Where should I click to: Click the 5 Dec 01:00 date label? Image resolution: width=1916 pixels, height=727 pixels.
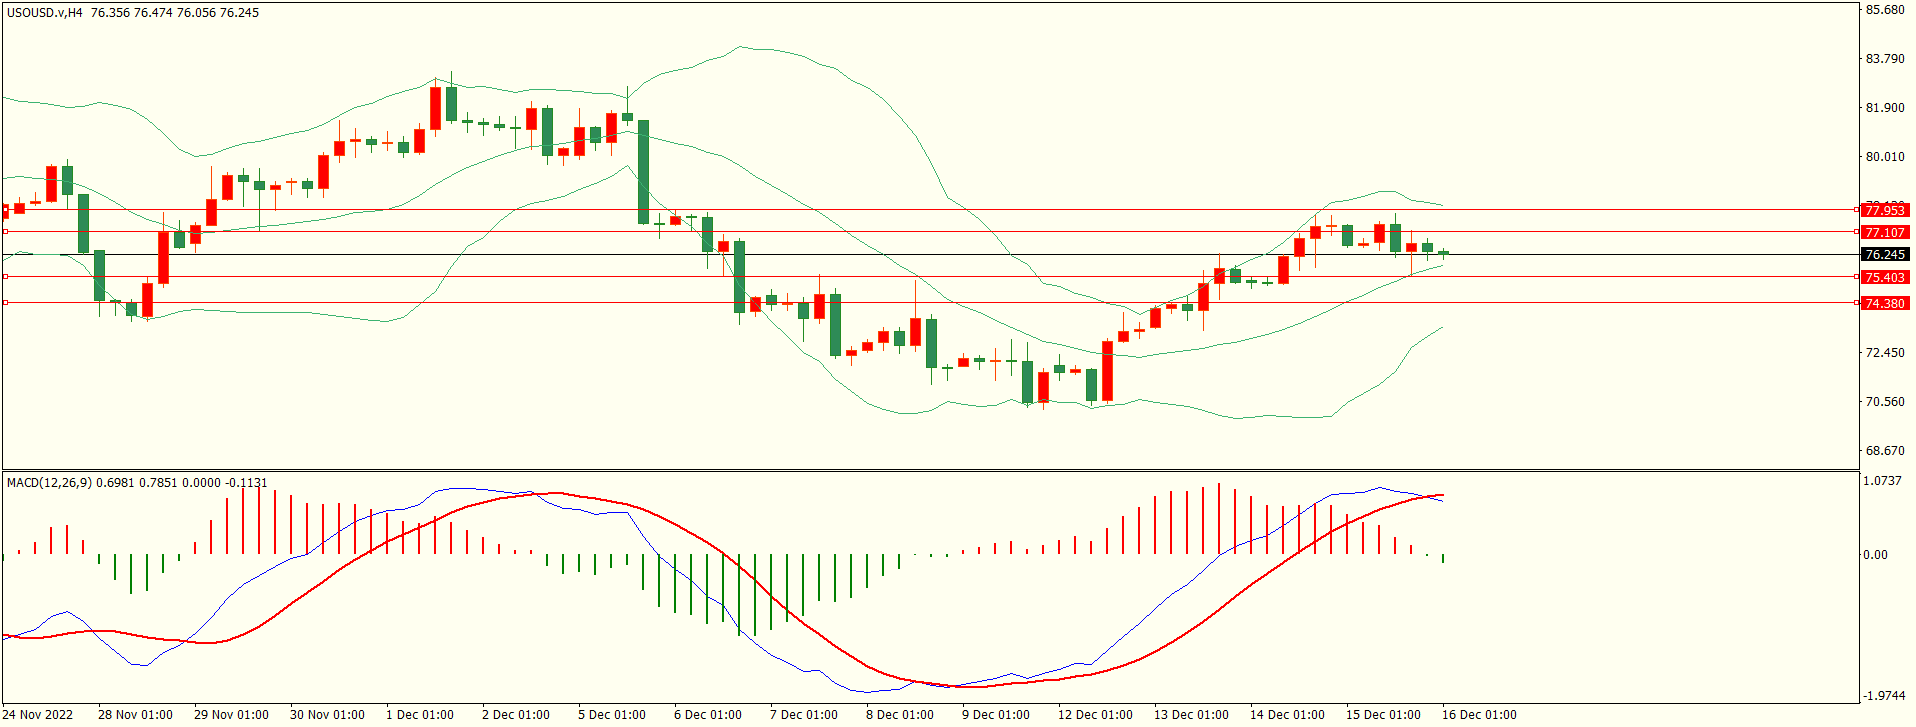pos(612,715)
